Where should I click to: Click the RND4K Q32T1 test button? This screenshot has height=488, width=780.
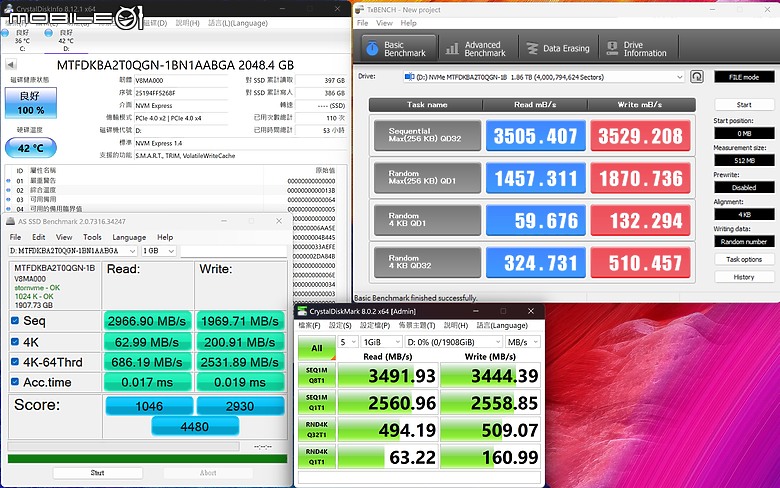pos(317,430)
